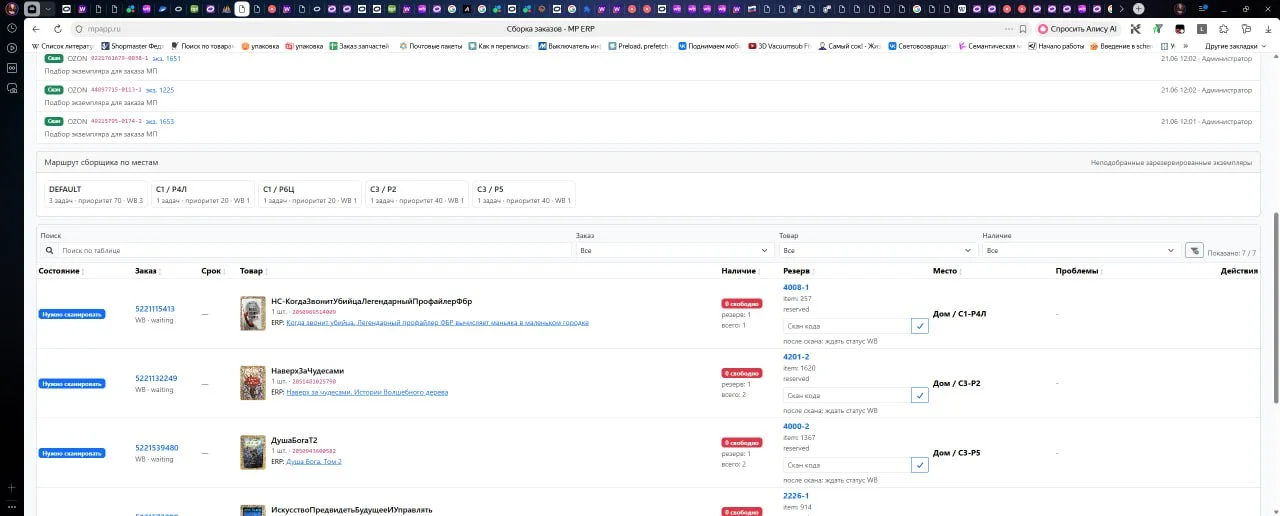
Task: Sort table by Состояние column header
Action: [x=59, y=271]
